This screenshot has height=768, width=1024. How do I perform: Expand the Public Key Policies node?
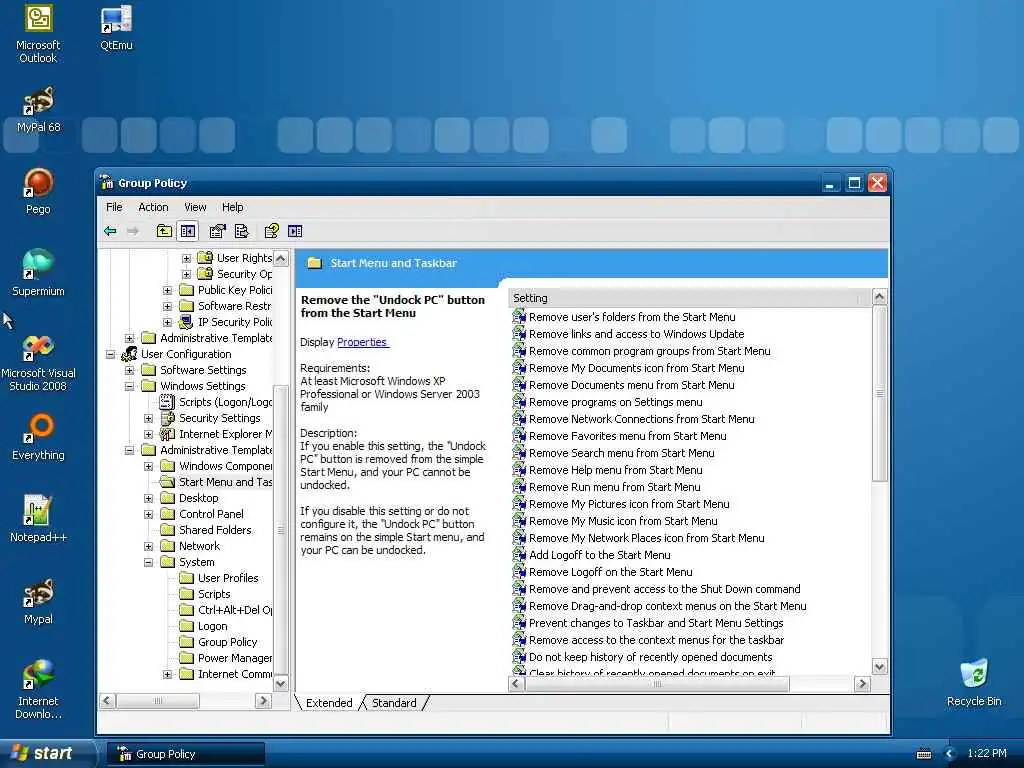pyautogui.click(x=167, y=291)
